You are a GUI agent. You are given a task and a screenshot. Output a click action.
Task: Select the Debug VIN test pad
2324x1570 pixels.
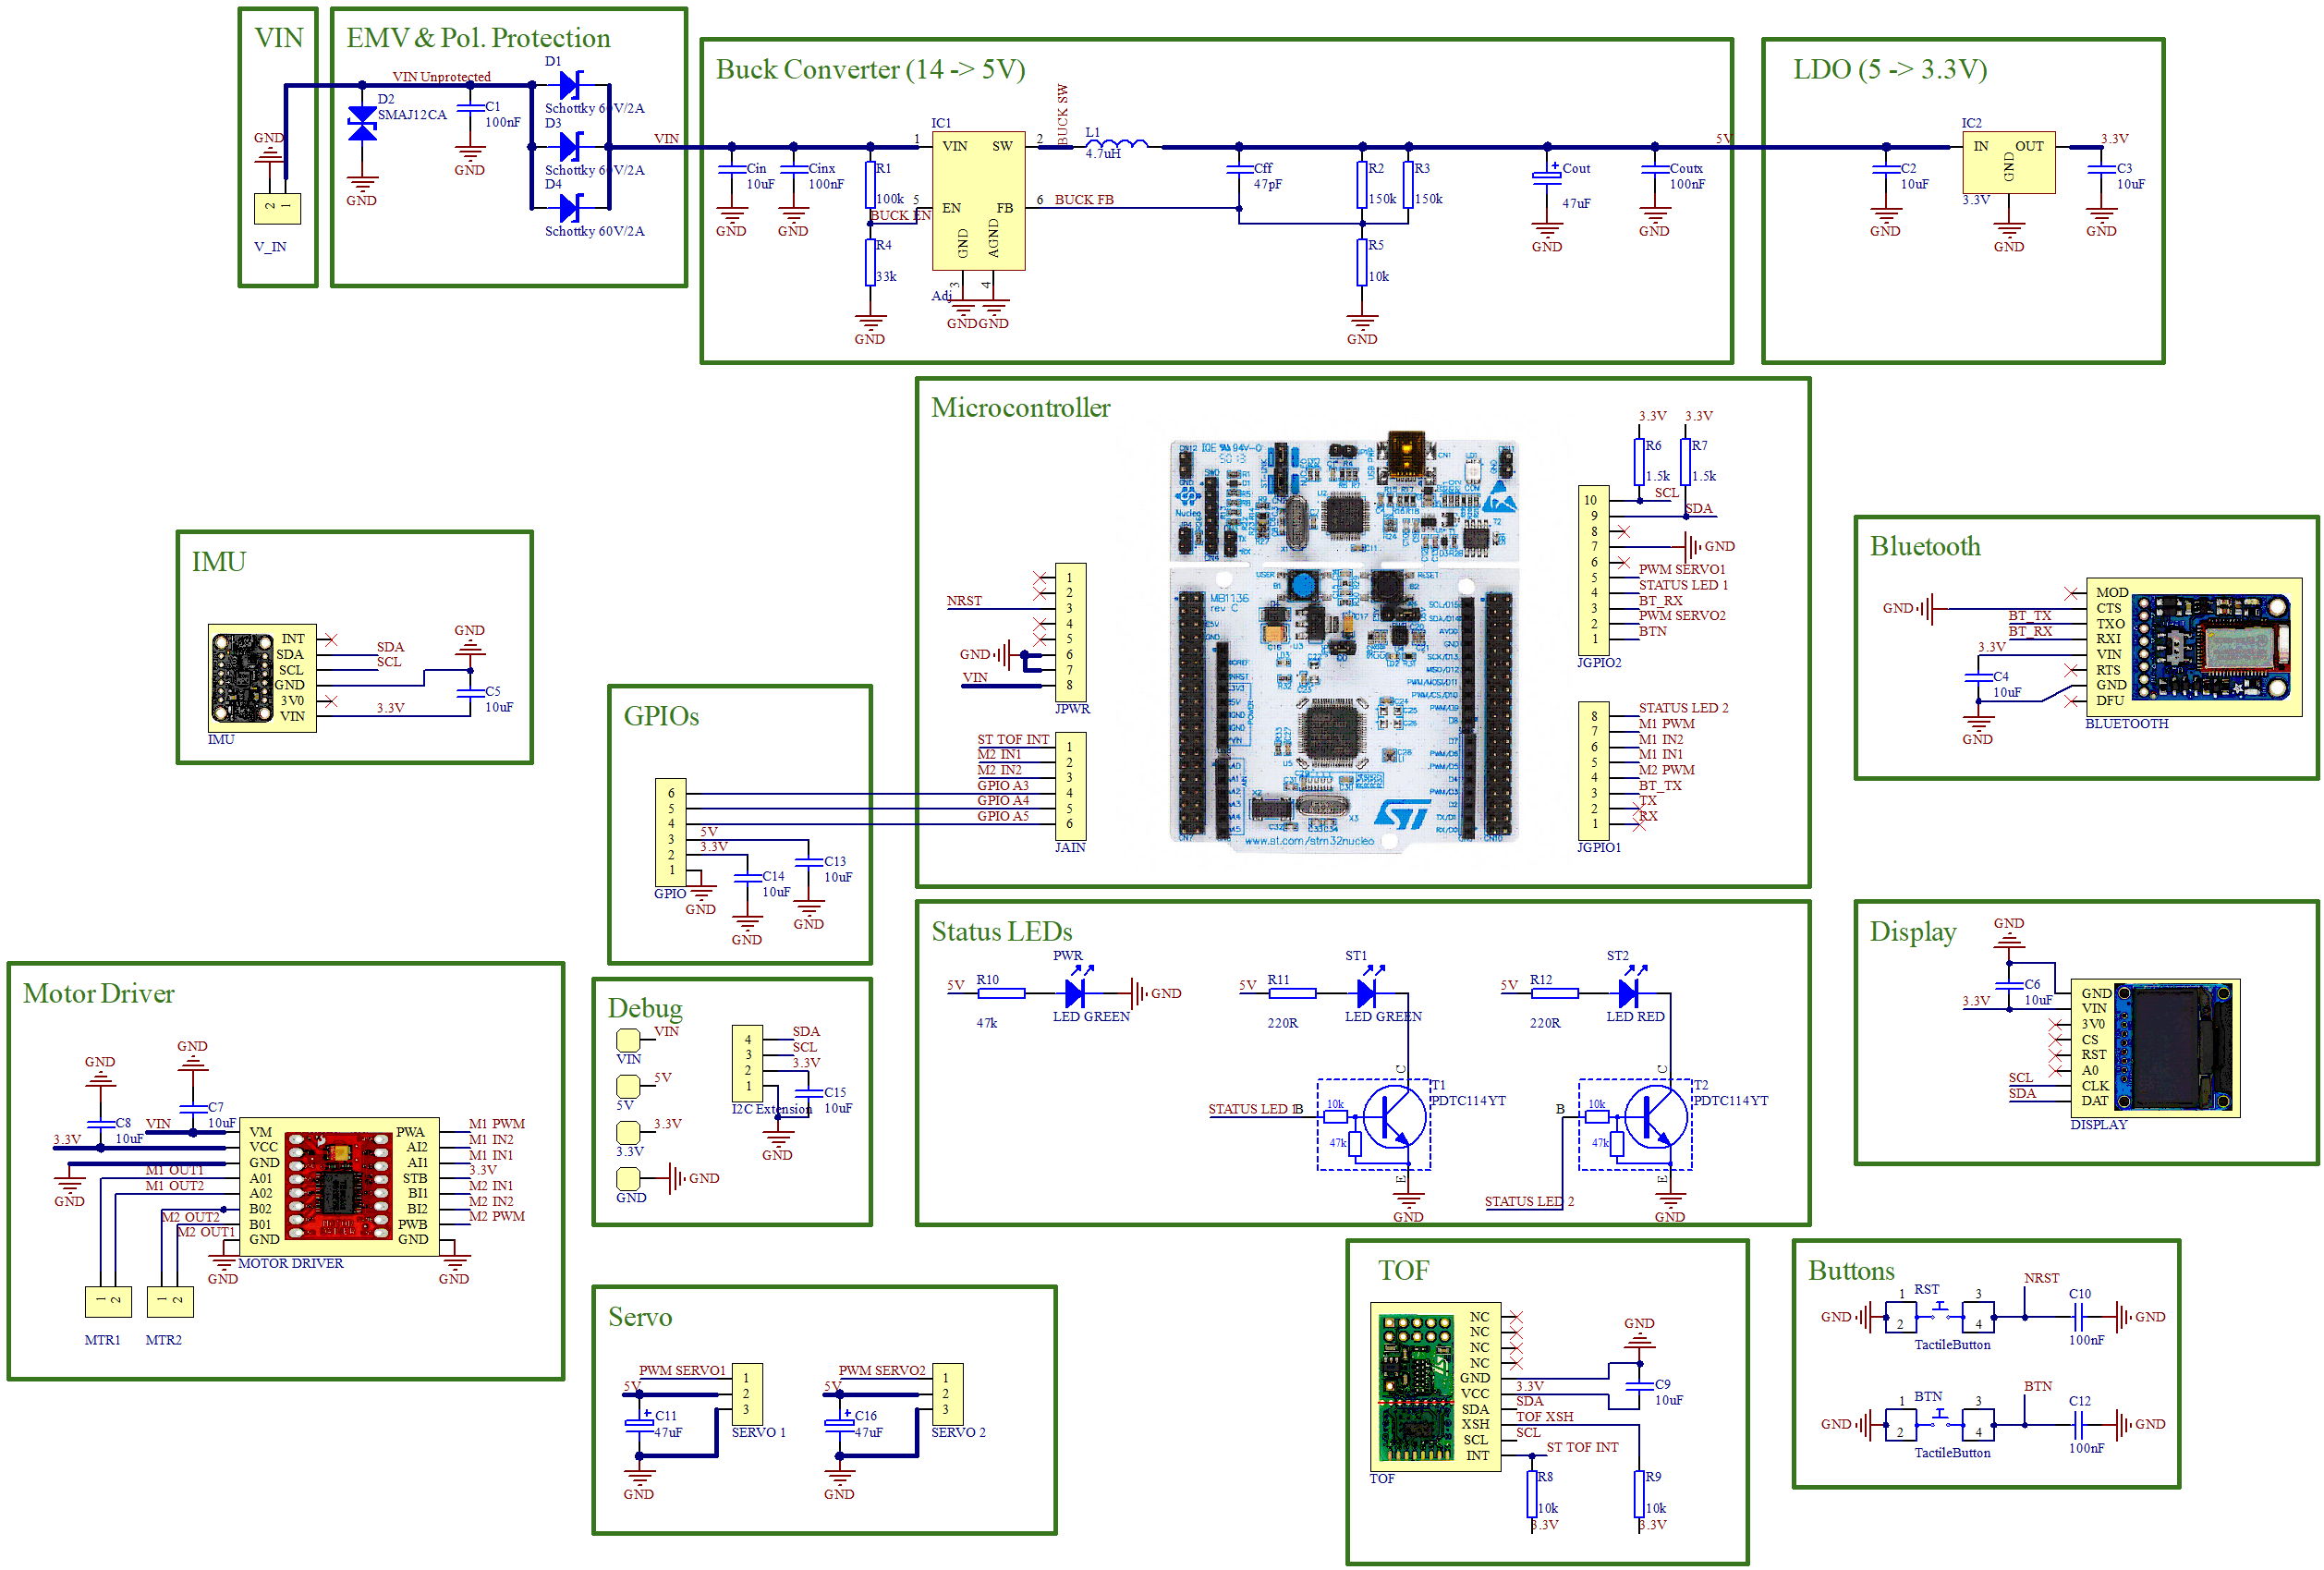tap(628, 1040)
